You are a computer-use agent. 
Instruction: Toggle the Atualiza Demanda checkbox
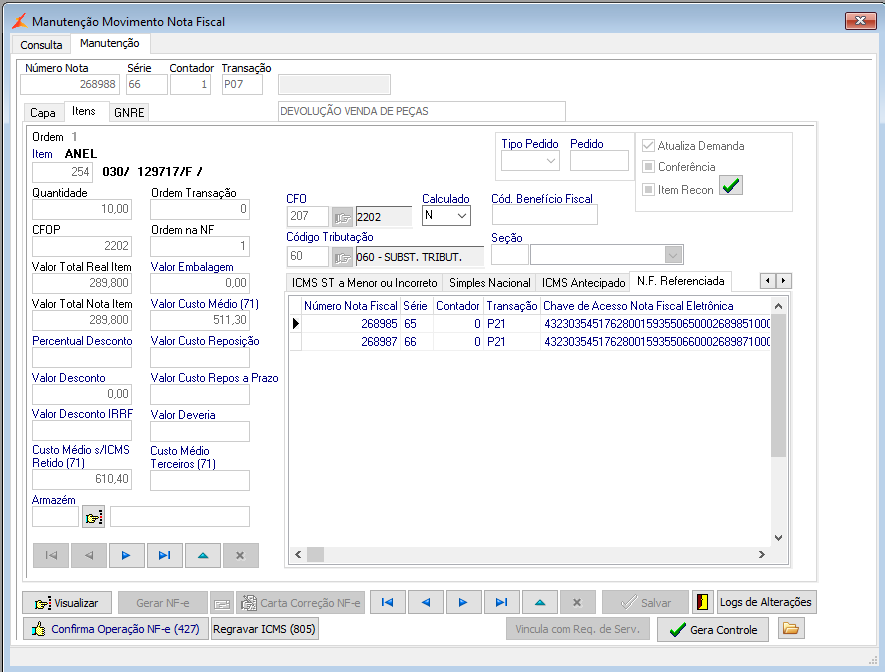648,146
